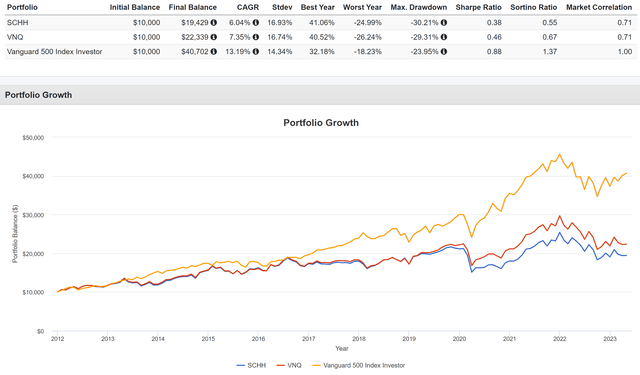Click the Portfolio Growth section header bar

tap(320, 95)
